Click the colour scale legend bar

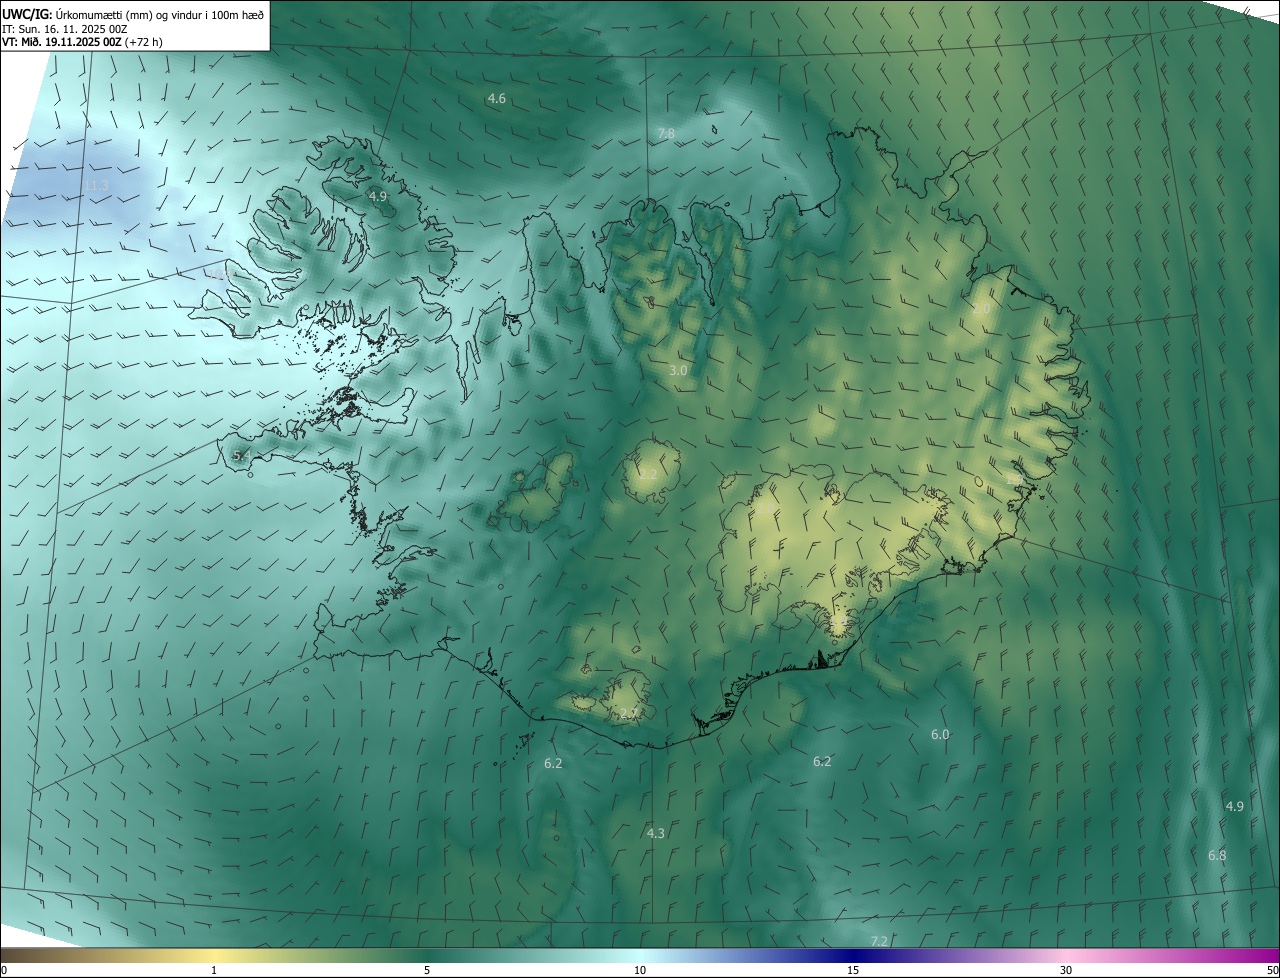tap(640, 955)
